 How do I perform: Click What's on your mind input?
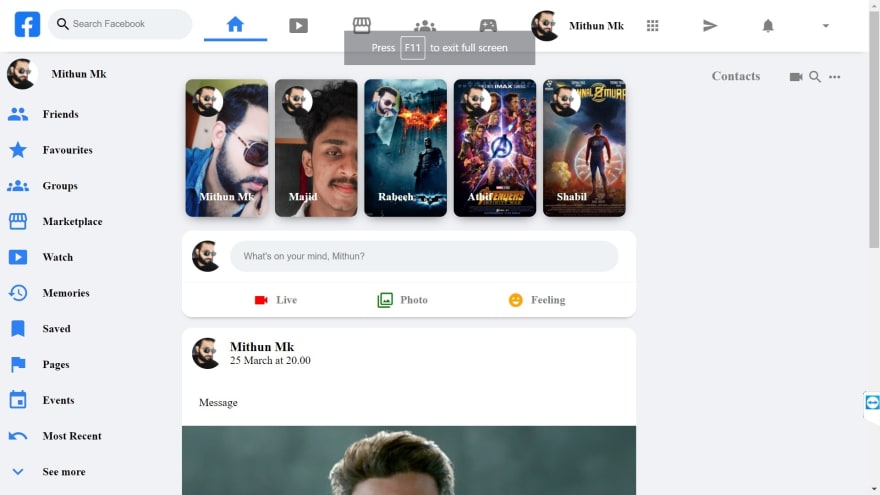[x=424, y=256]
